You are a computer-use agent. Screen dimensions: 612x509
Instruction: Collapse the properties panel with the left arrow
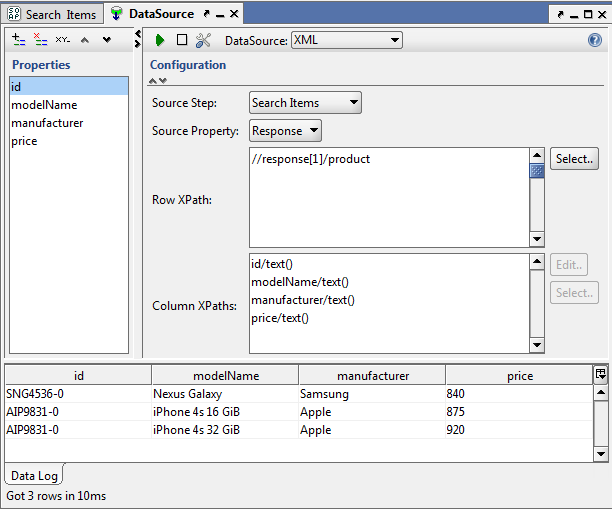click(137, 34)
